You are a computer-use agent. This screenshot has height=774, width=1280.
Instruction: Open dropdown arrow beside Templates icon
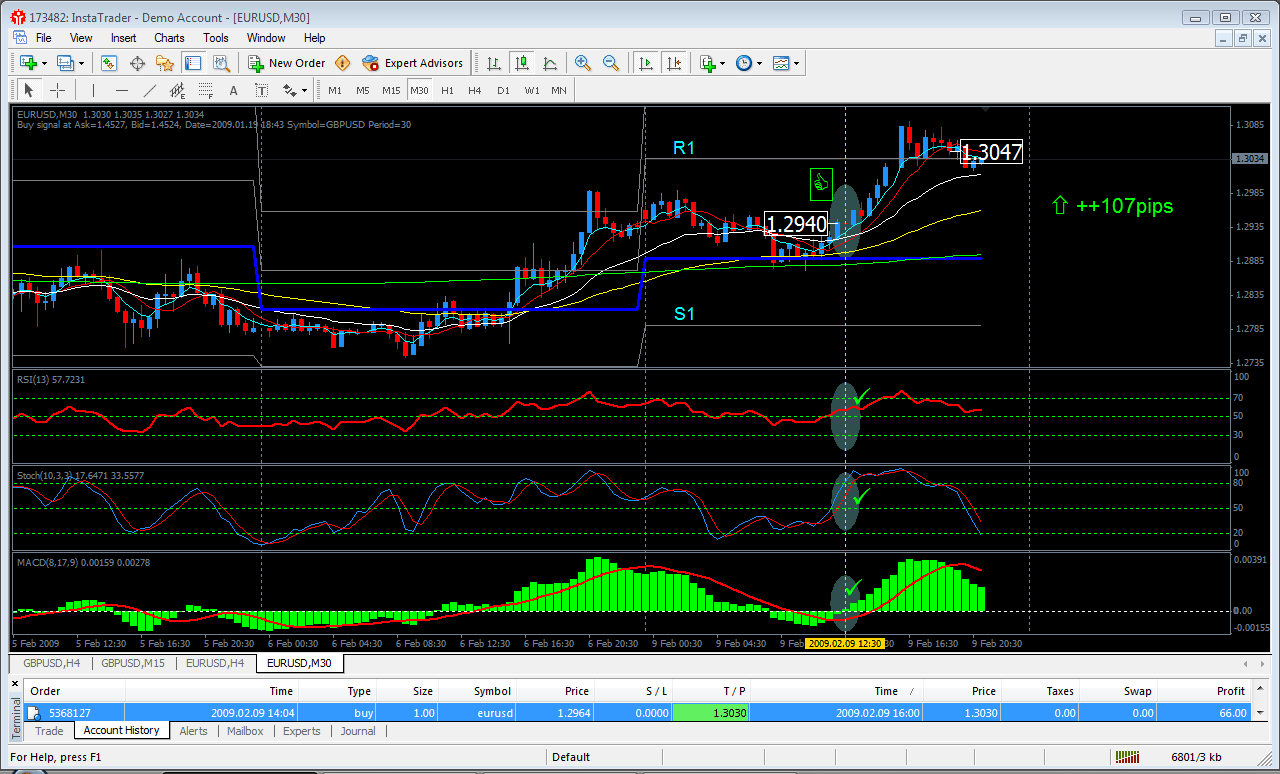796,63
